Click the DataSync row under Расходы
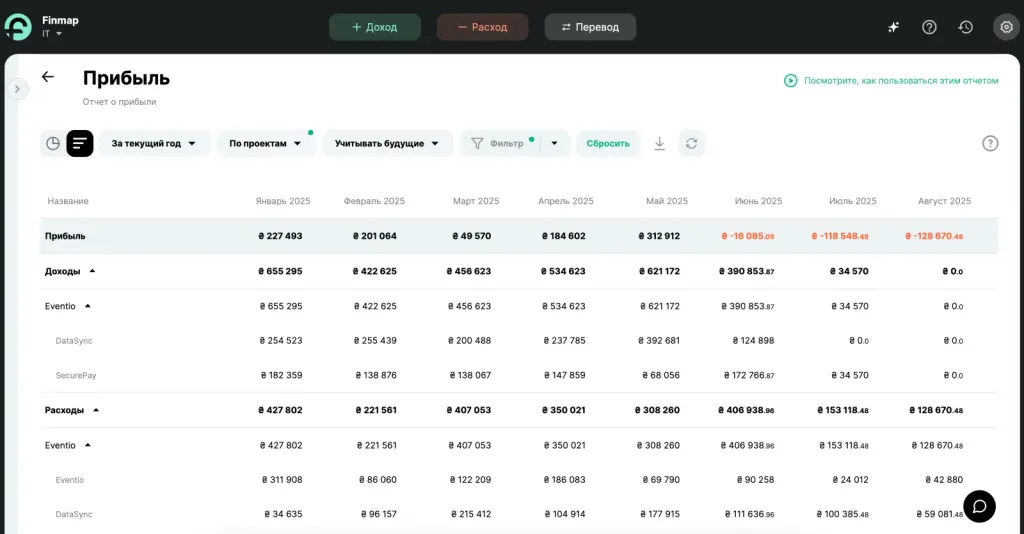Screen dimensions: 1024x534 [x=74, y=514]
